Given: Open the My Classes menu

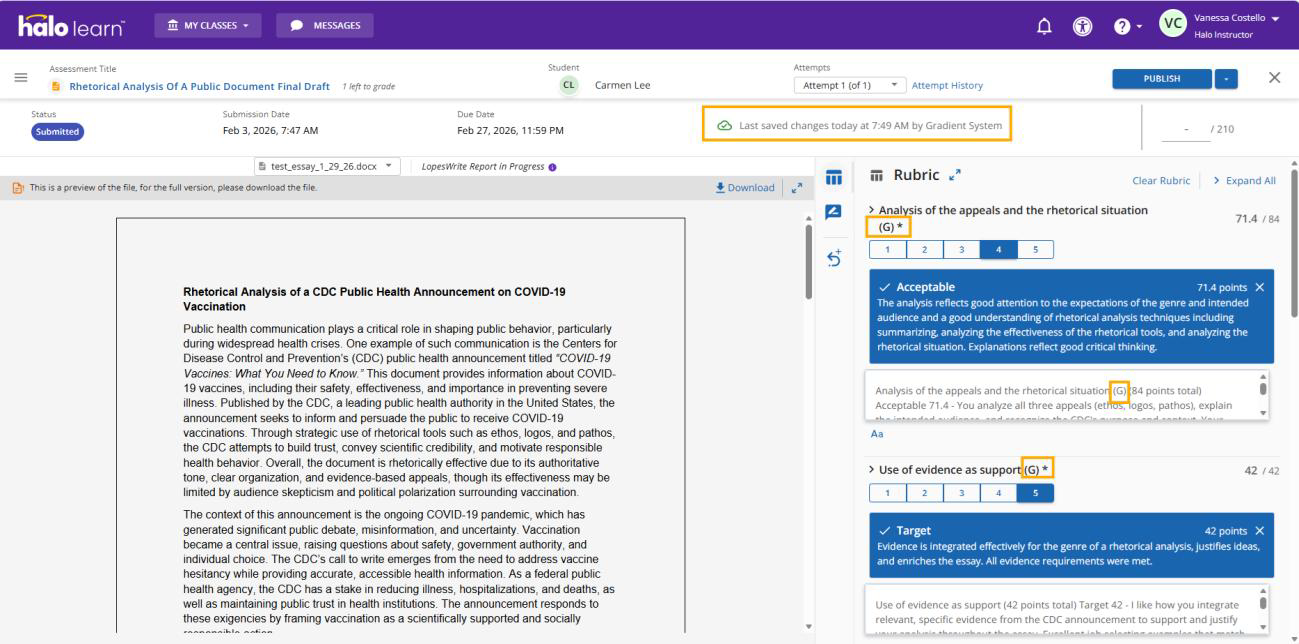Looking at the screenshot, I should pyautogui.click(x=209, y=25).
